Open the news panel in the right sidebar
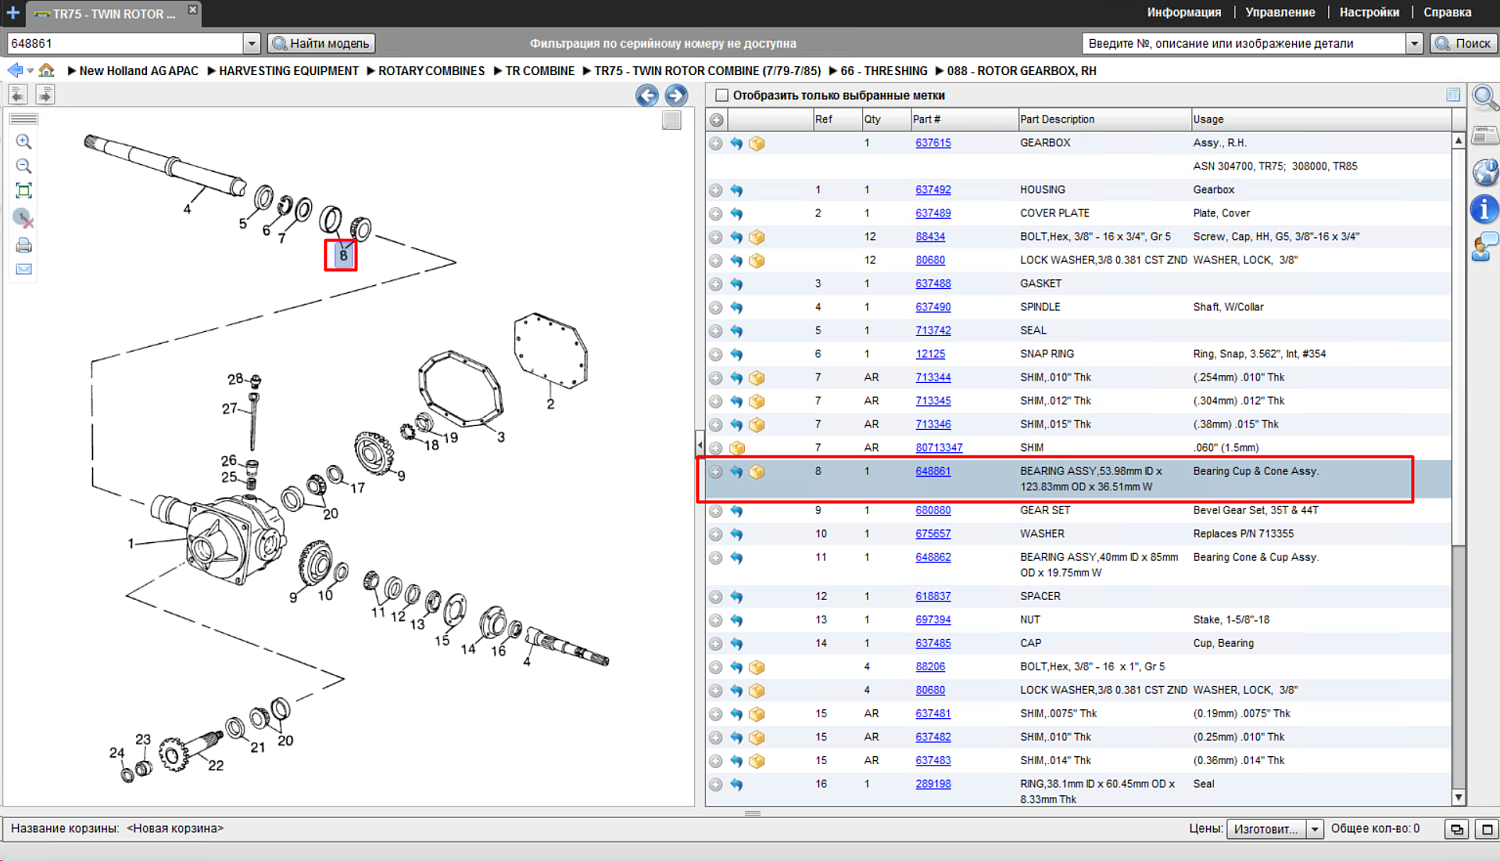The width and height of the screenshot is (1500, 861). coord(1485,135)
